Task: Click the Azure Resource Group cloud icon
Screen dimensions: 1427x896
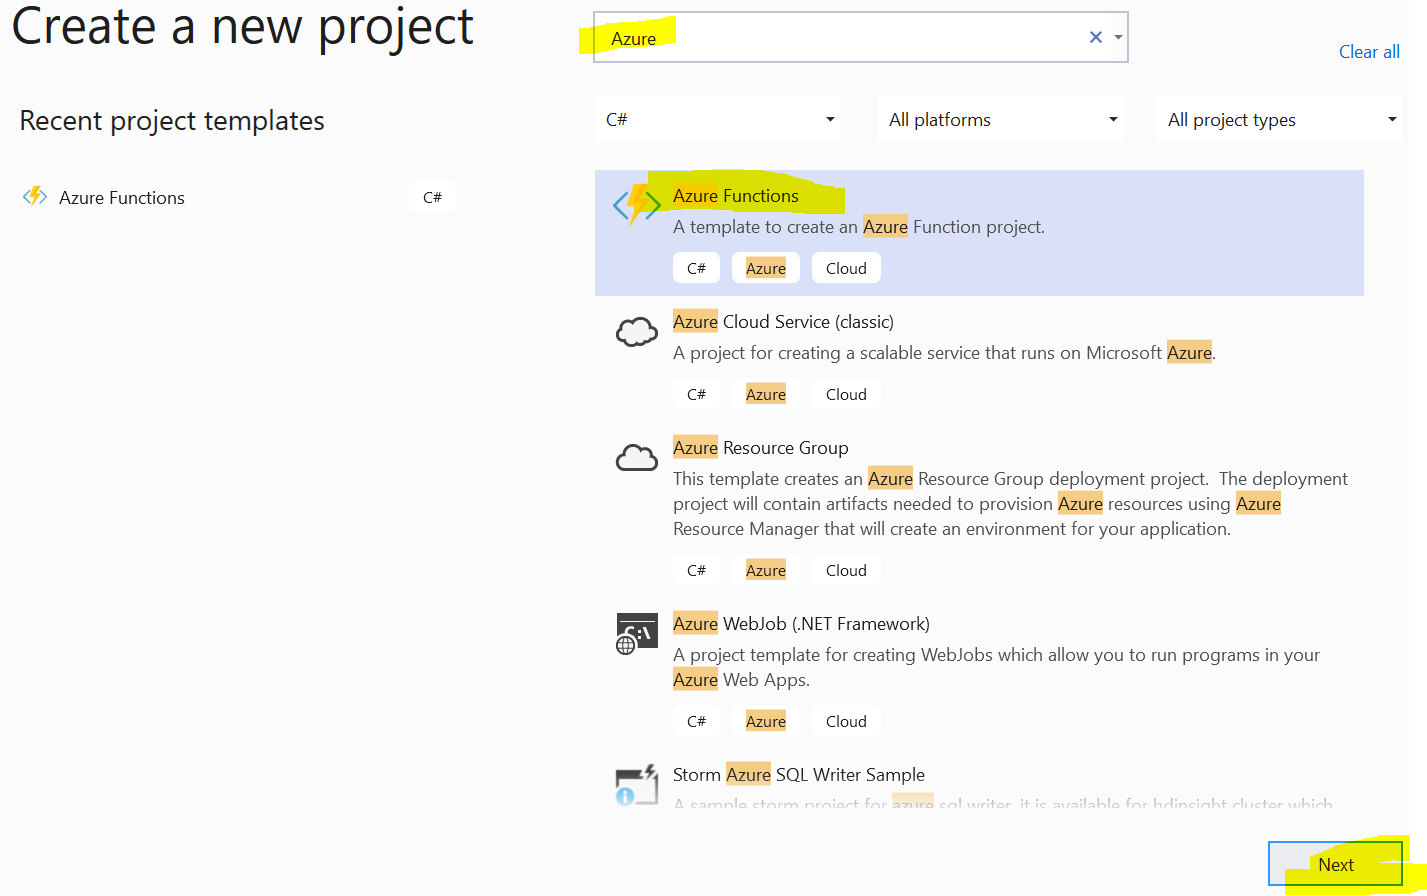Action: pyautogui.click(x=637, y=458)
